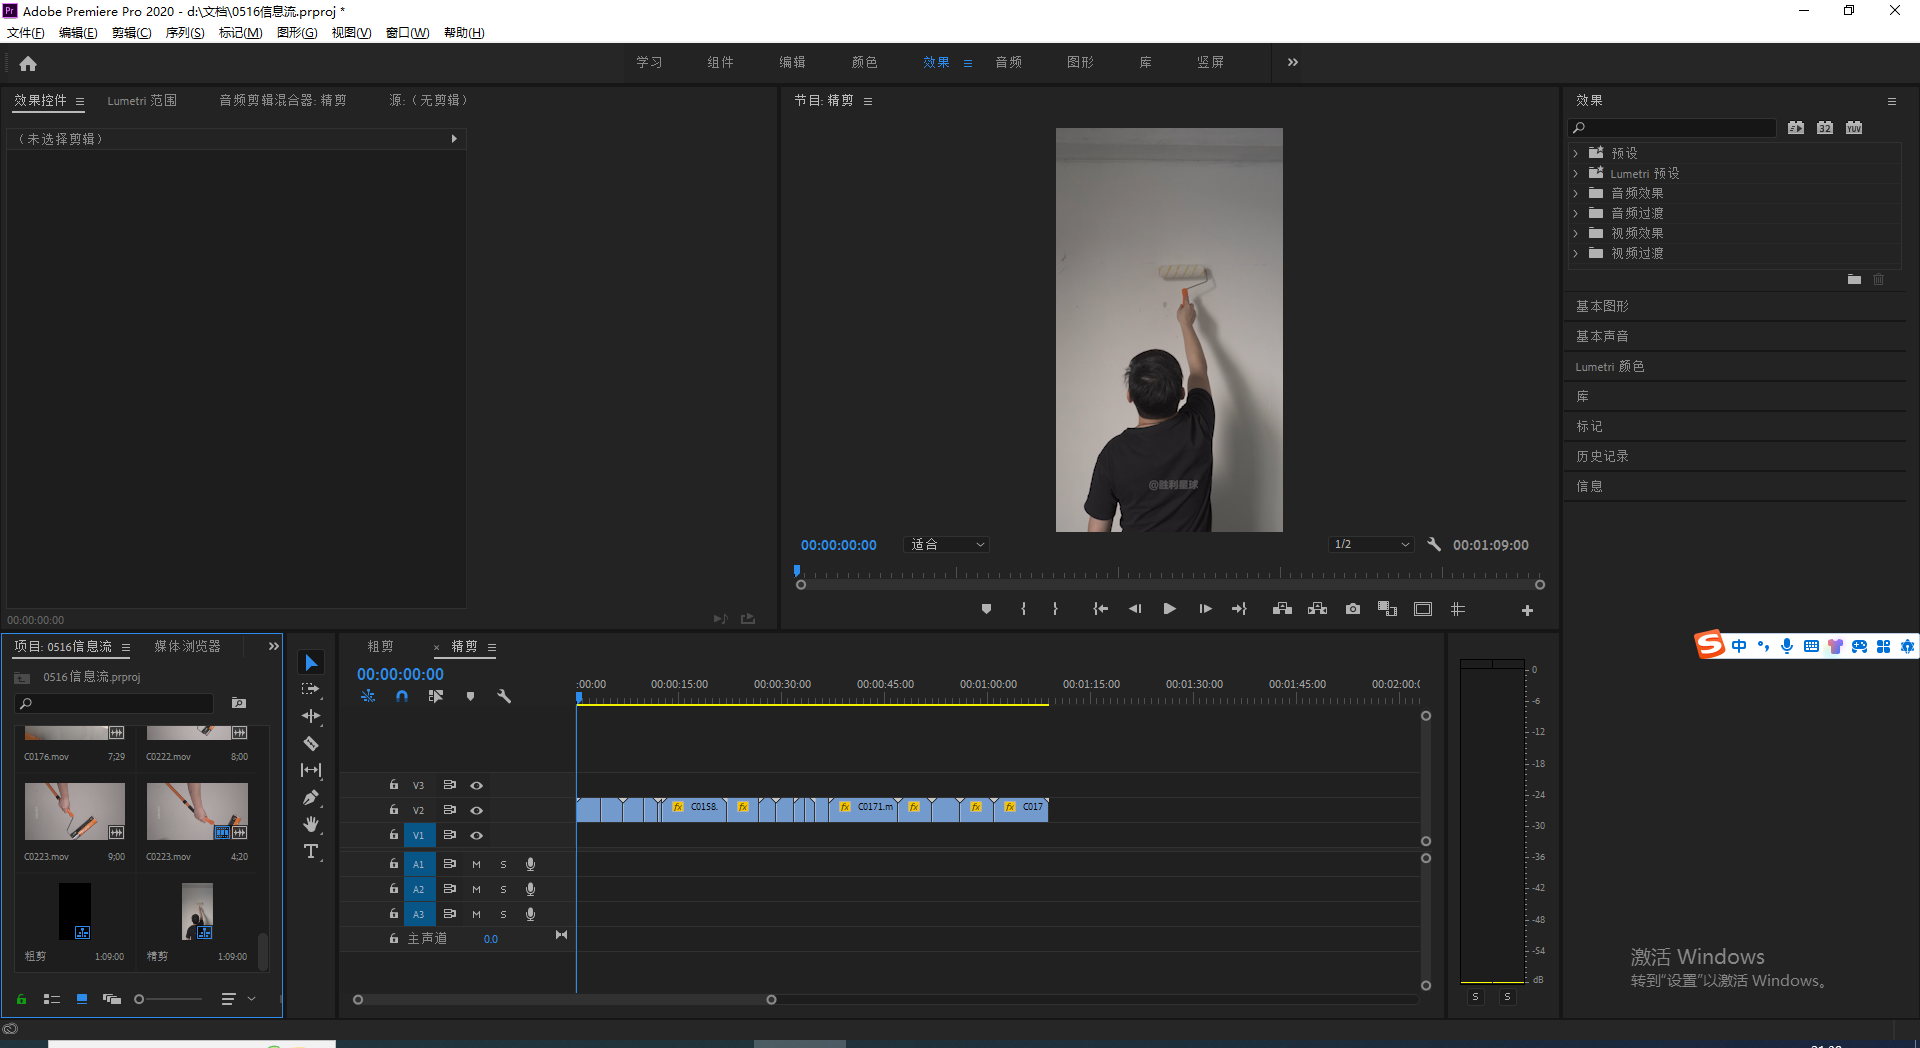The height and width of the screenshot is (1048, 1920).
Task: Choose the Hand tool
Action: click(311, 824)
